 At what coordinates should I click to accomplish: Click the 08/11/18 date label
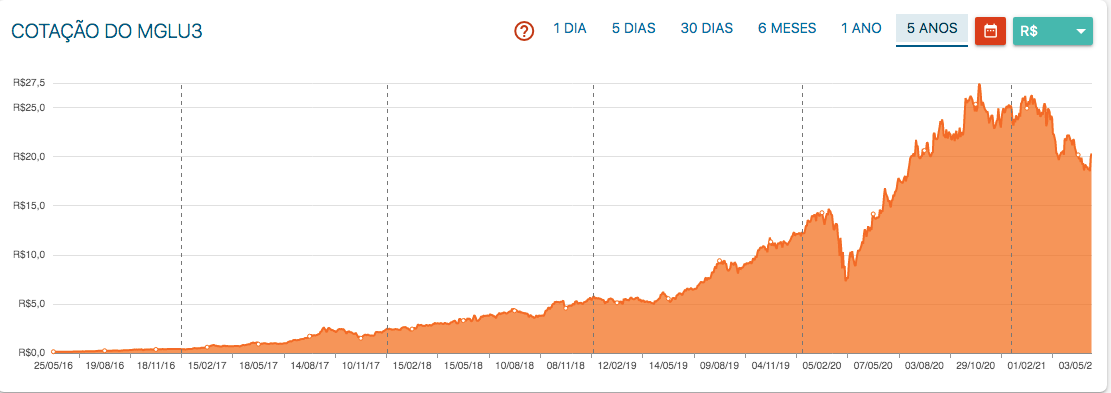coord(565,367)
